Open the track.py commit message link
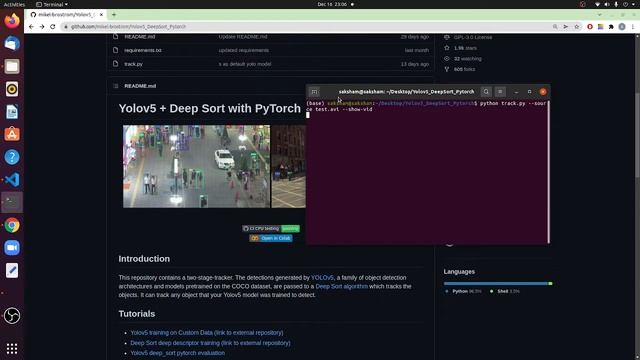This screenshot has height=360, width=640. pyautogui.click(x=245, y=64)
